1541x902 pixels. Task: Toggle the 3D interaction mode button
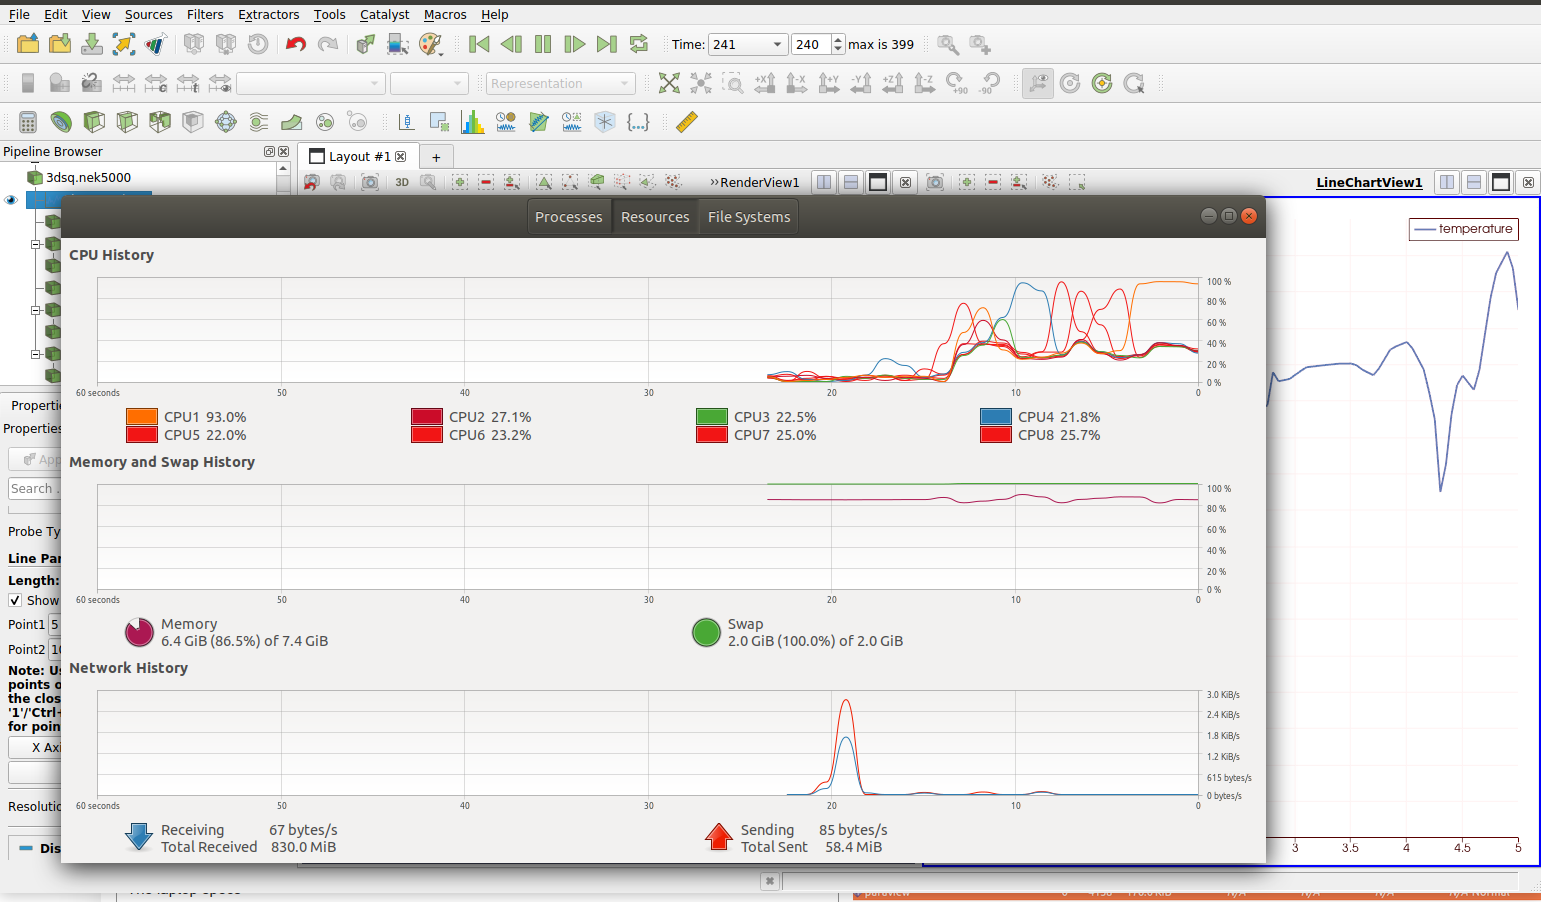[402, 182]
